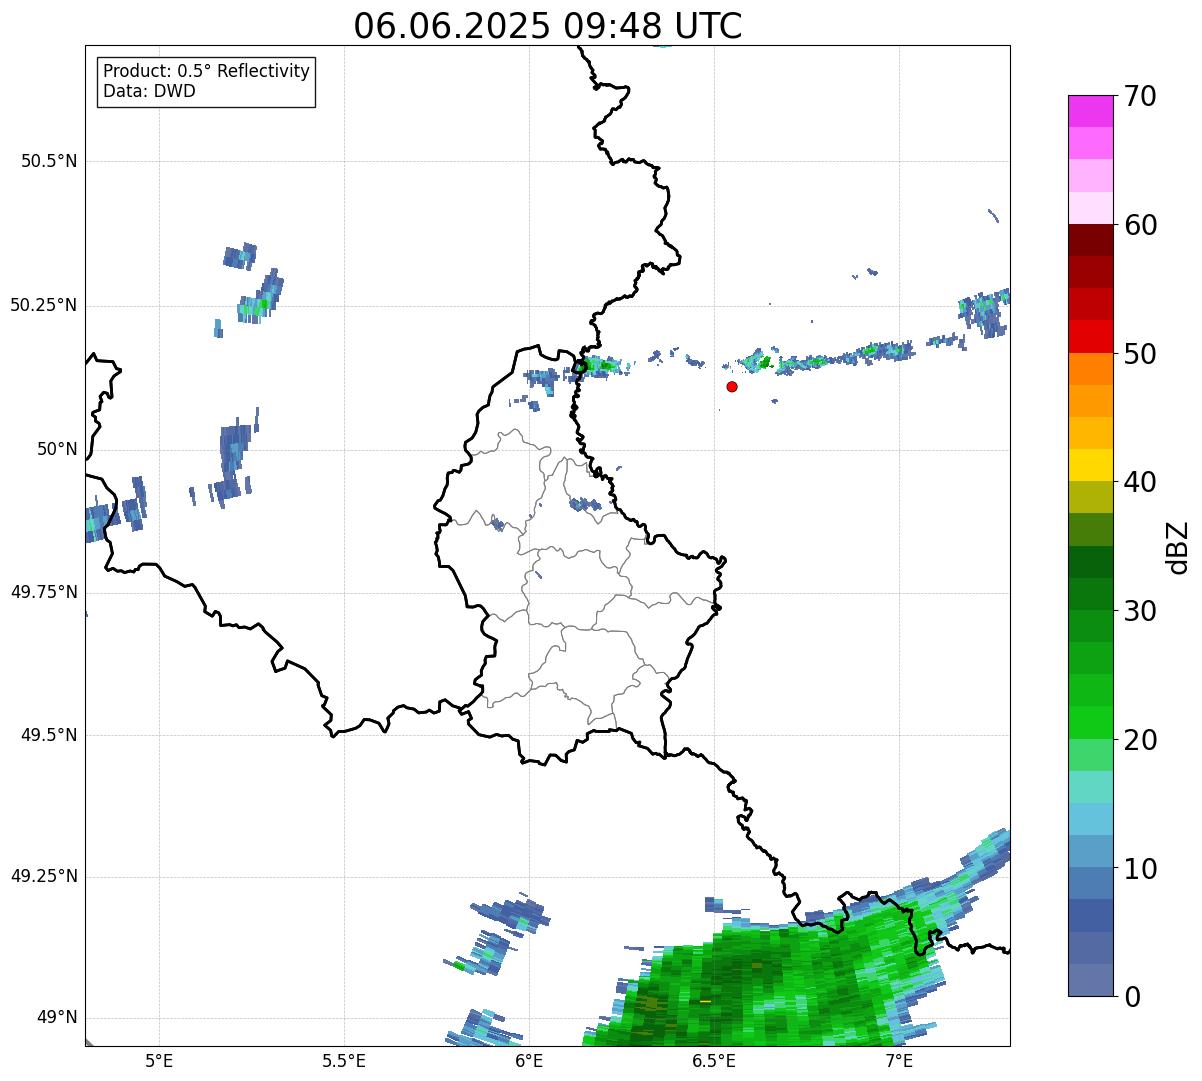Pick the darkest green swatch below the olive-green band
The image size is (1202, 1081).
coord(1091,562)
